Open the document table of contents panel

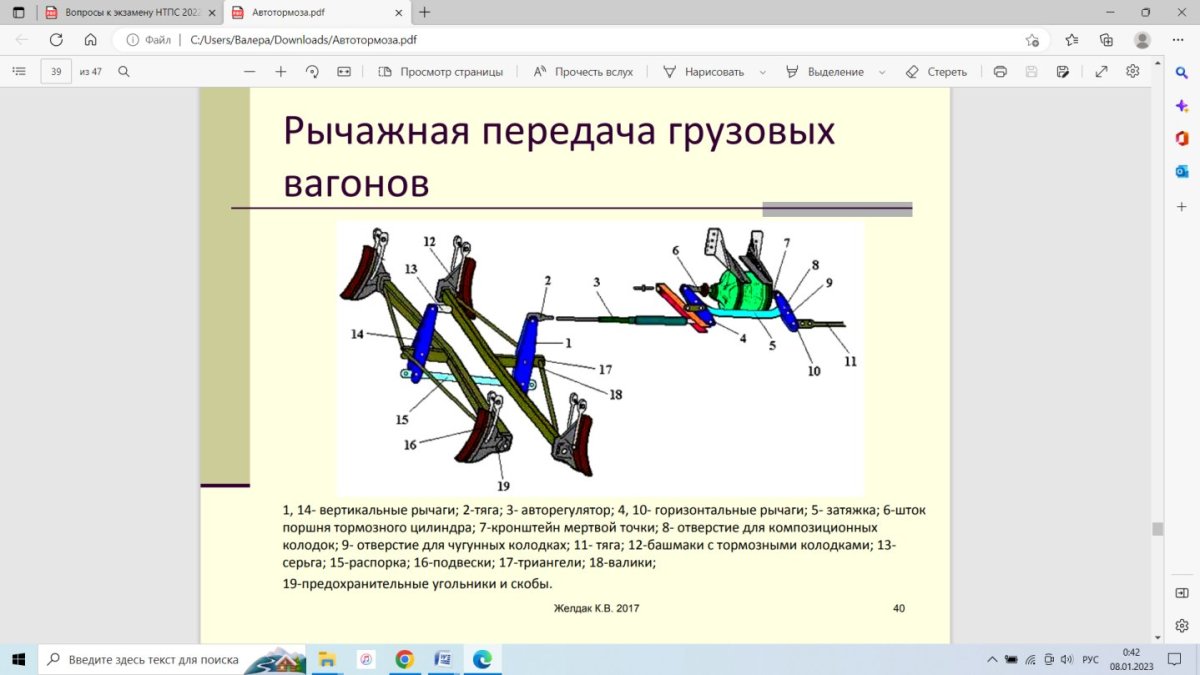tap(18, 71)
